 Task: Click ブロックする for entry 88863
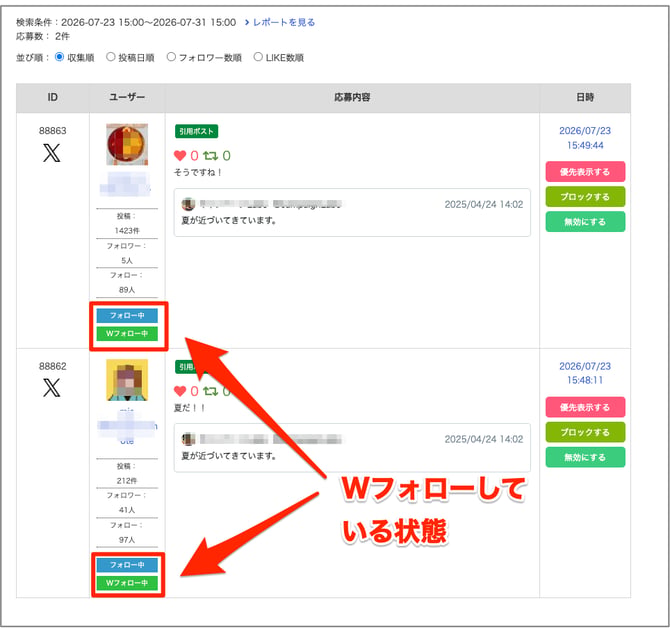point(585,197)
